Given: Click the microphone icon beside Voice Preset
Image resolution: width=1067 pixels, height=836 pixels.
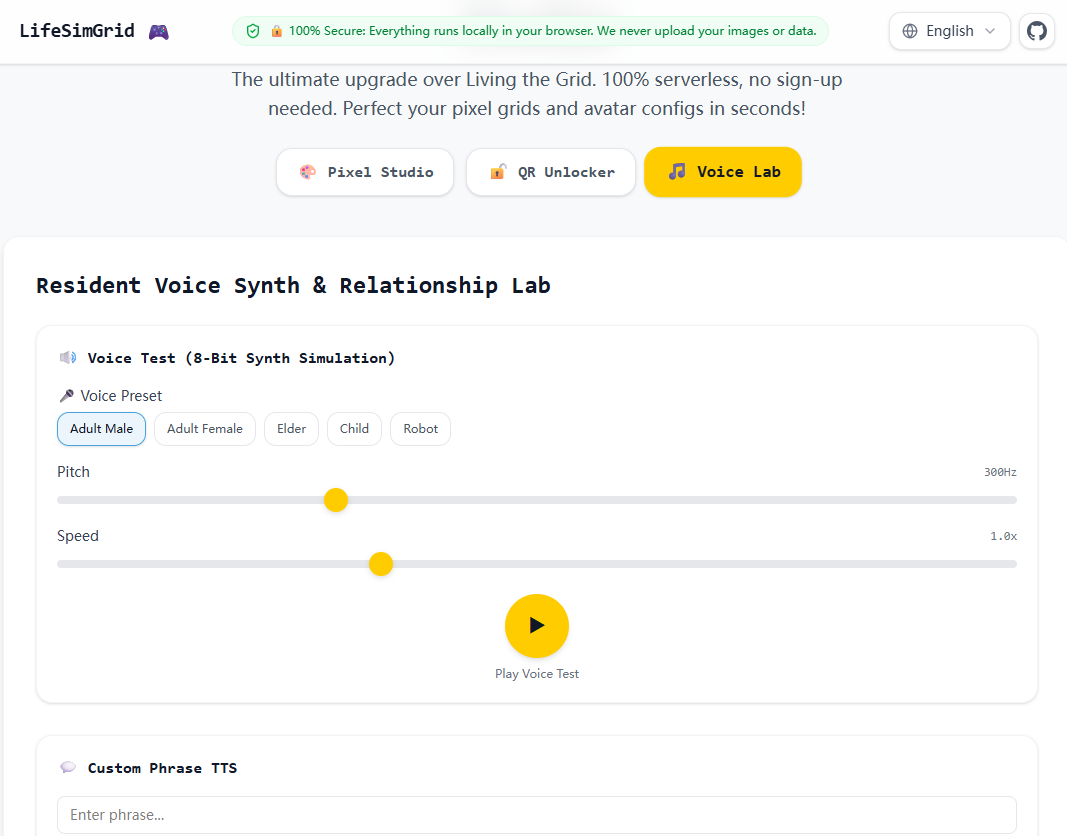Looking at the screenshot, I should (x=67, y=395).
